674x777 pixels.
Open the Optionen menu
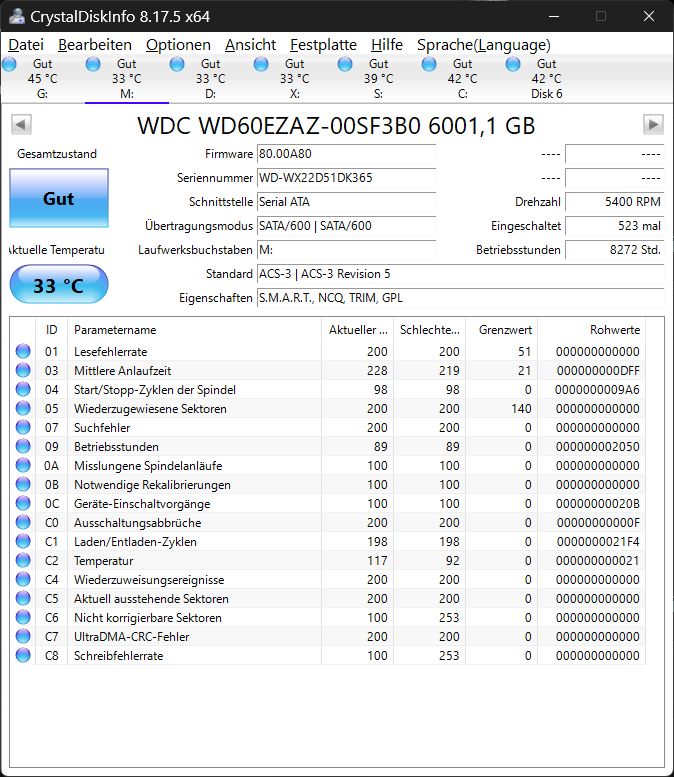coord(178,45)
